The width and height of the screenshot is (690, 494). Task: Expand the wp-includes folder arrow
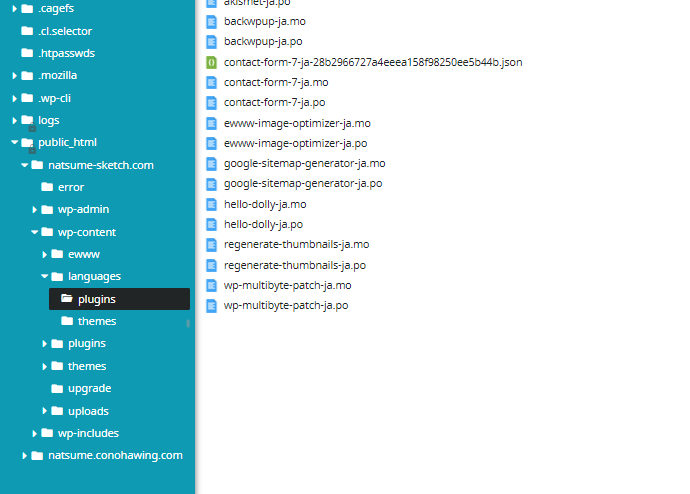[x=34, y=433]
